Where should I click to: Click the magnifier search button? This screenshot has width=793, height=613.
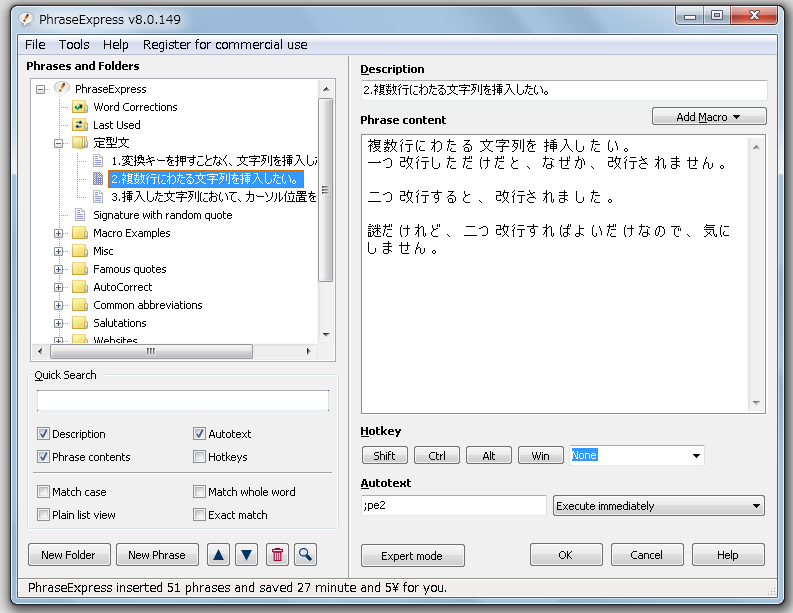click(x=305, y=555)
